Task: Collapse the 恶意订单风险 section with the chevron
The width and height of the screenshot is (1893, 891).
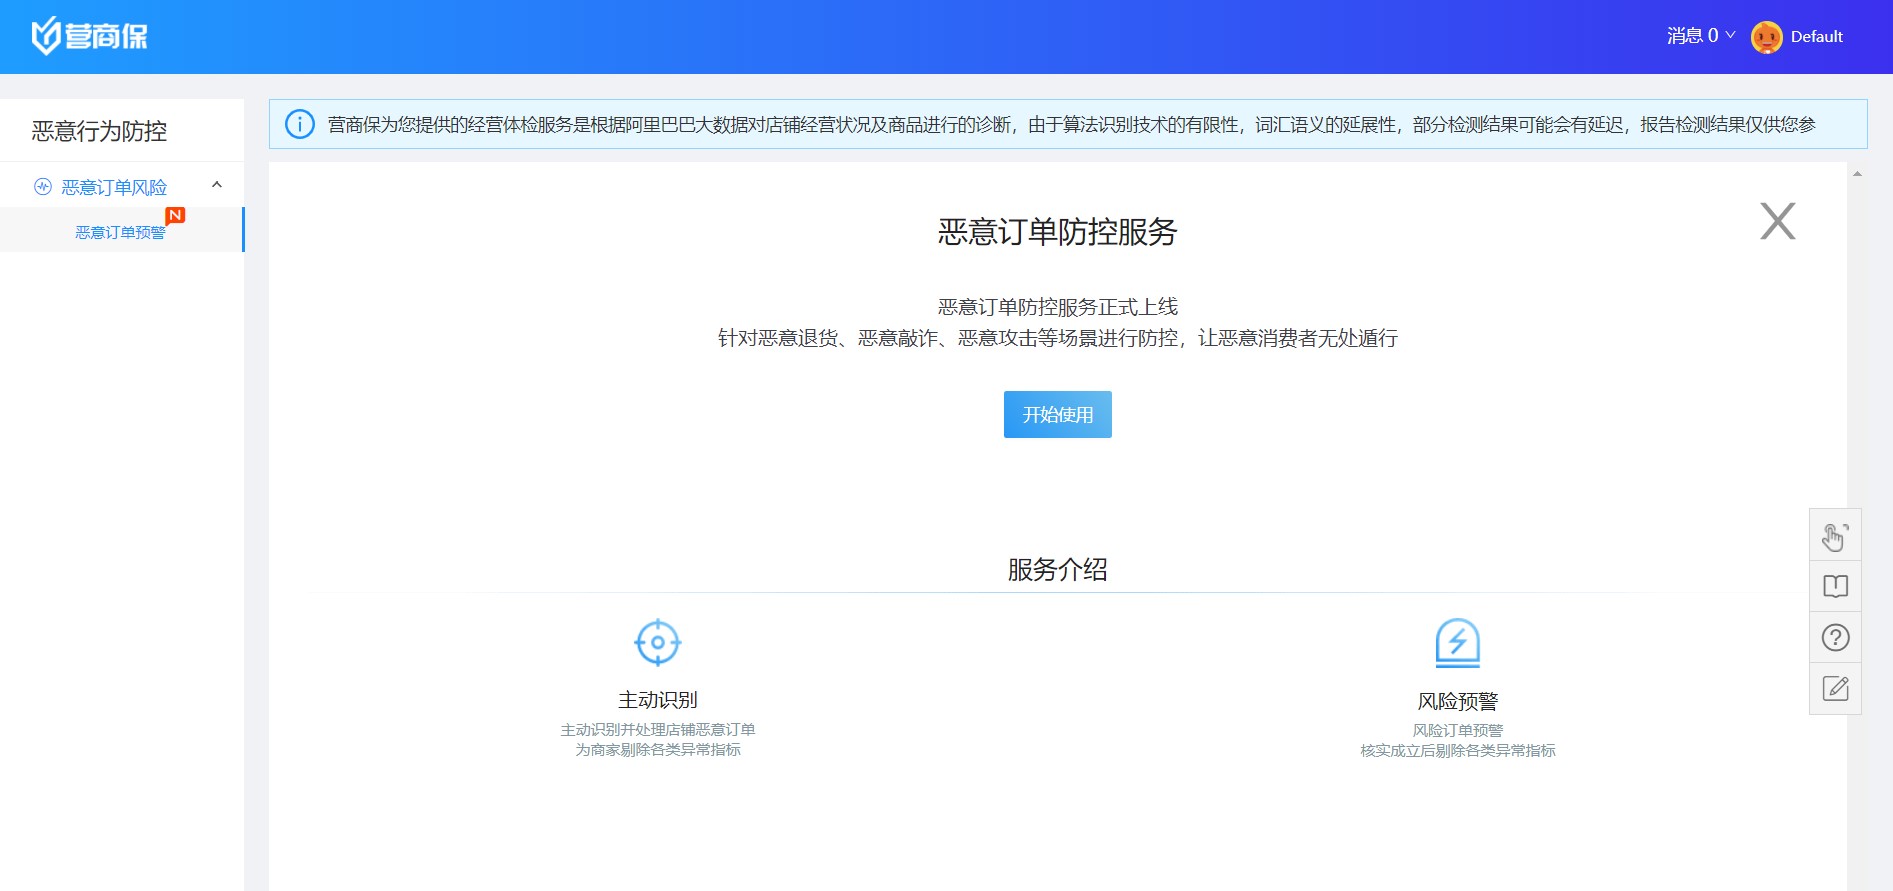Action: click(x=217, y=185)
